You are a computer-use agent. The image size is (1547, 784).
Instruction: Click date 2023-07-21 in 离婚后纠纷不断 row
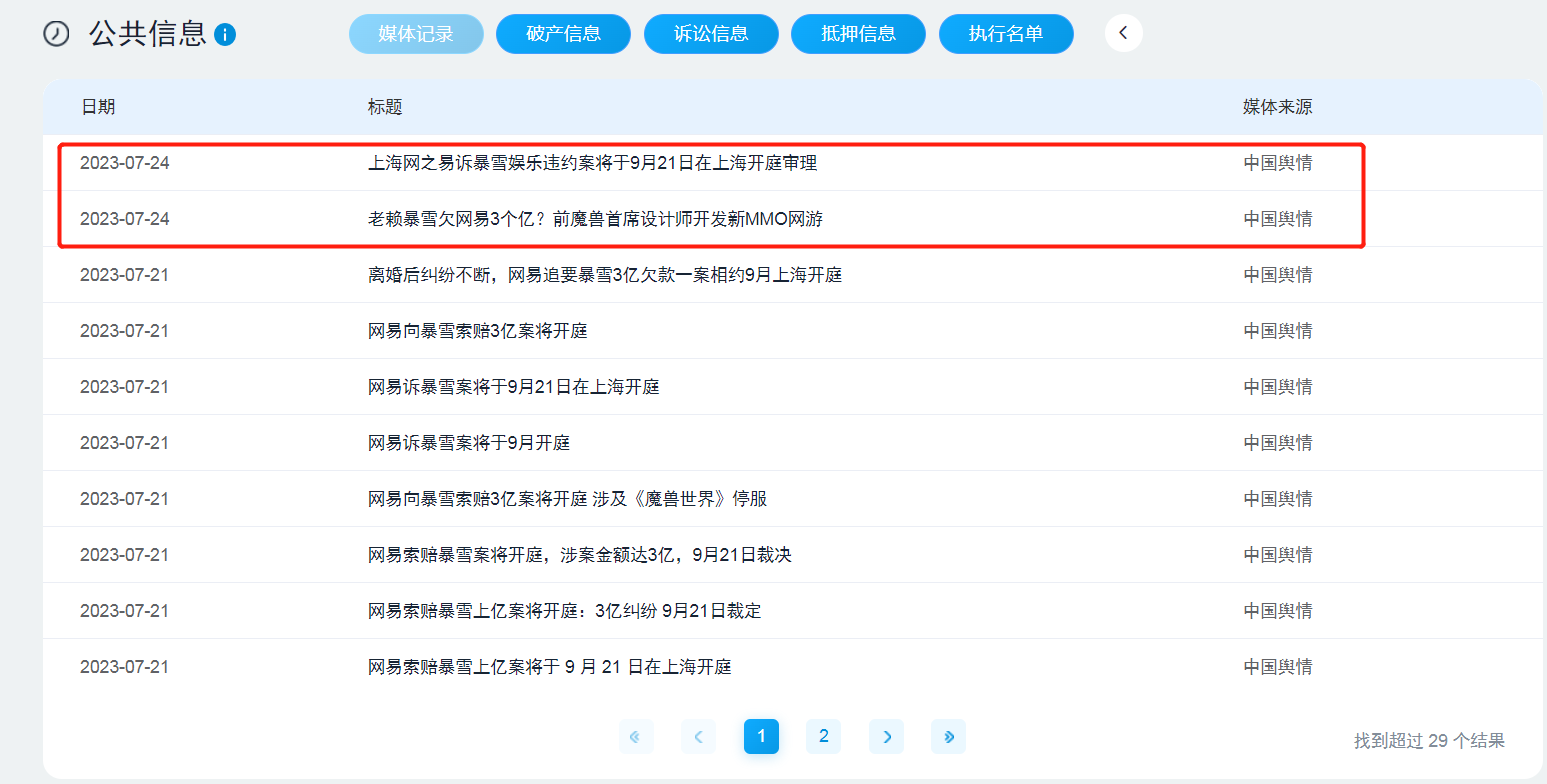coord(125,275)
